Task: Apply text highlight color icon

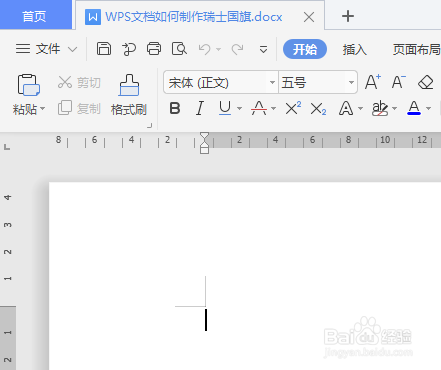Action: [x=380, y=109]
